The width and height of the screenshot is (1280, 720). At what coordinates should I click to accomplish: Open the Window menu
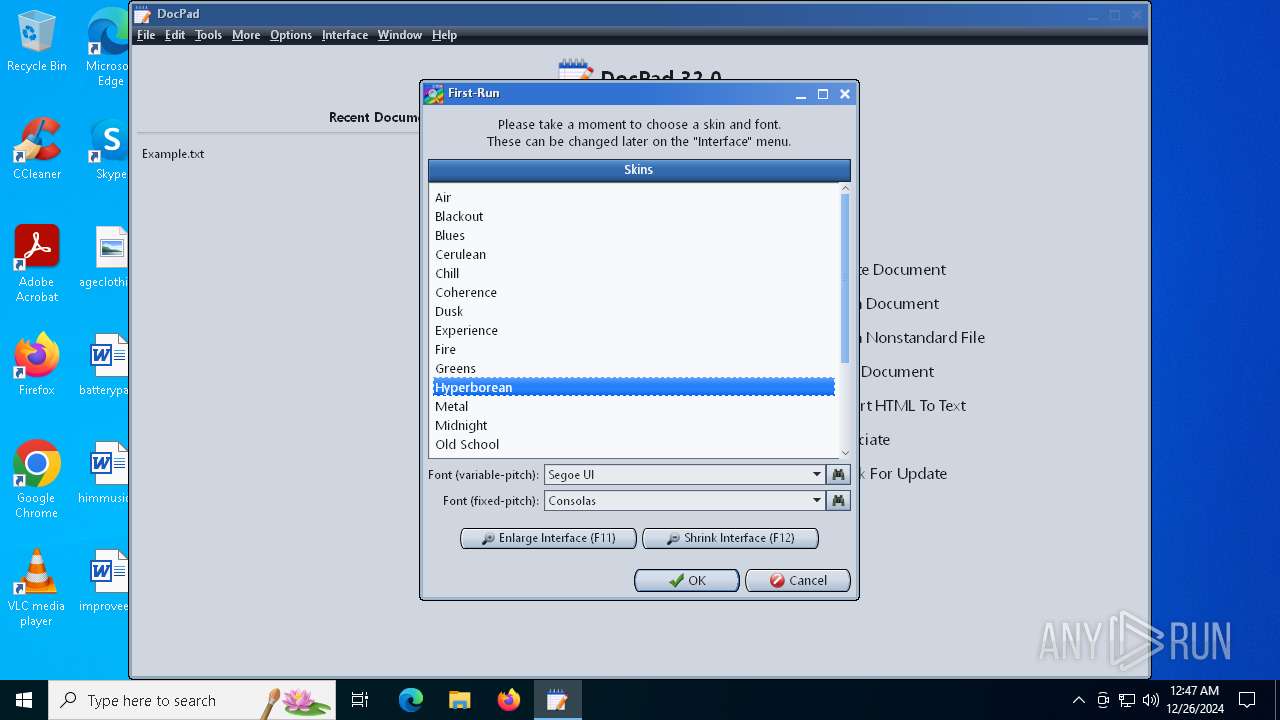click(400, 35)
